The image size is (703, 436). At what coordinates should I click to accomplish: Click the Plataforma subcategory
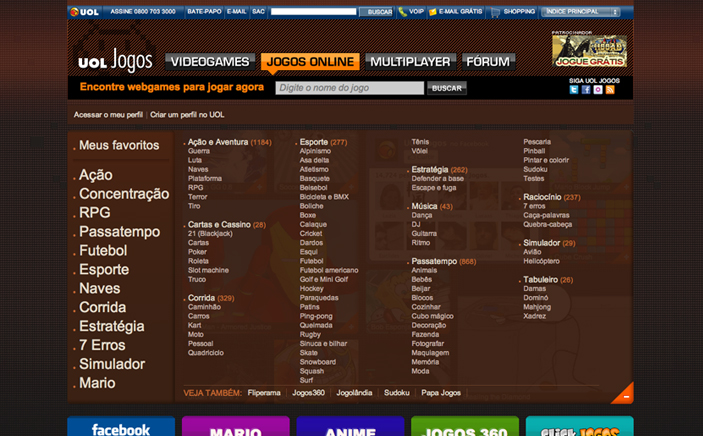(205, 179)
